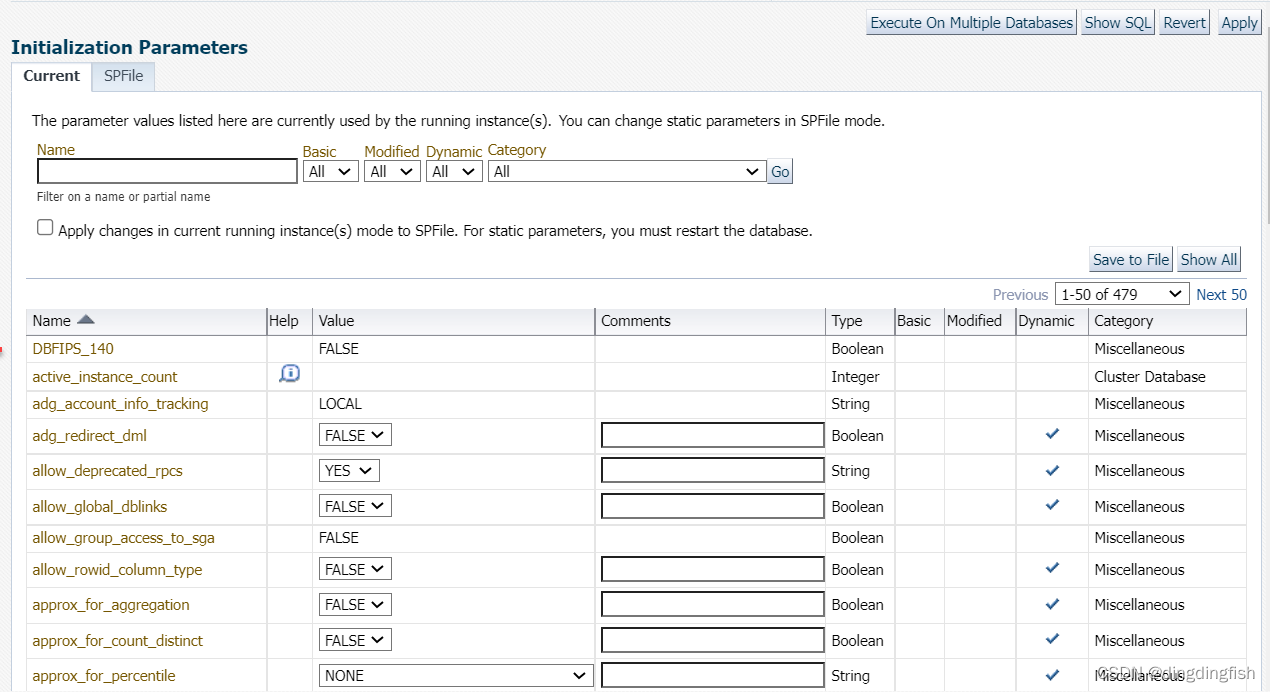
Task: Open approx_for_percentile NONE dropdown
Action: coord(456,675)
